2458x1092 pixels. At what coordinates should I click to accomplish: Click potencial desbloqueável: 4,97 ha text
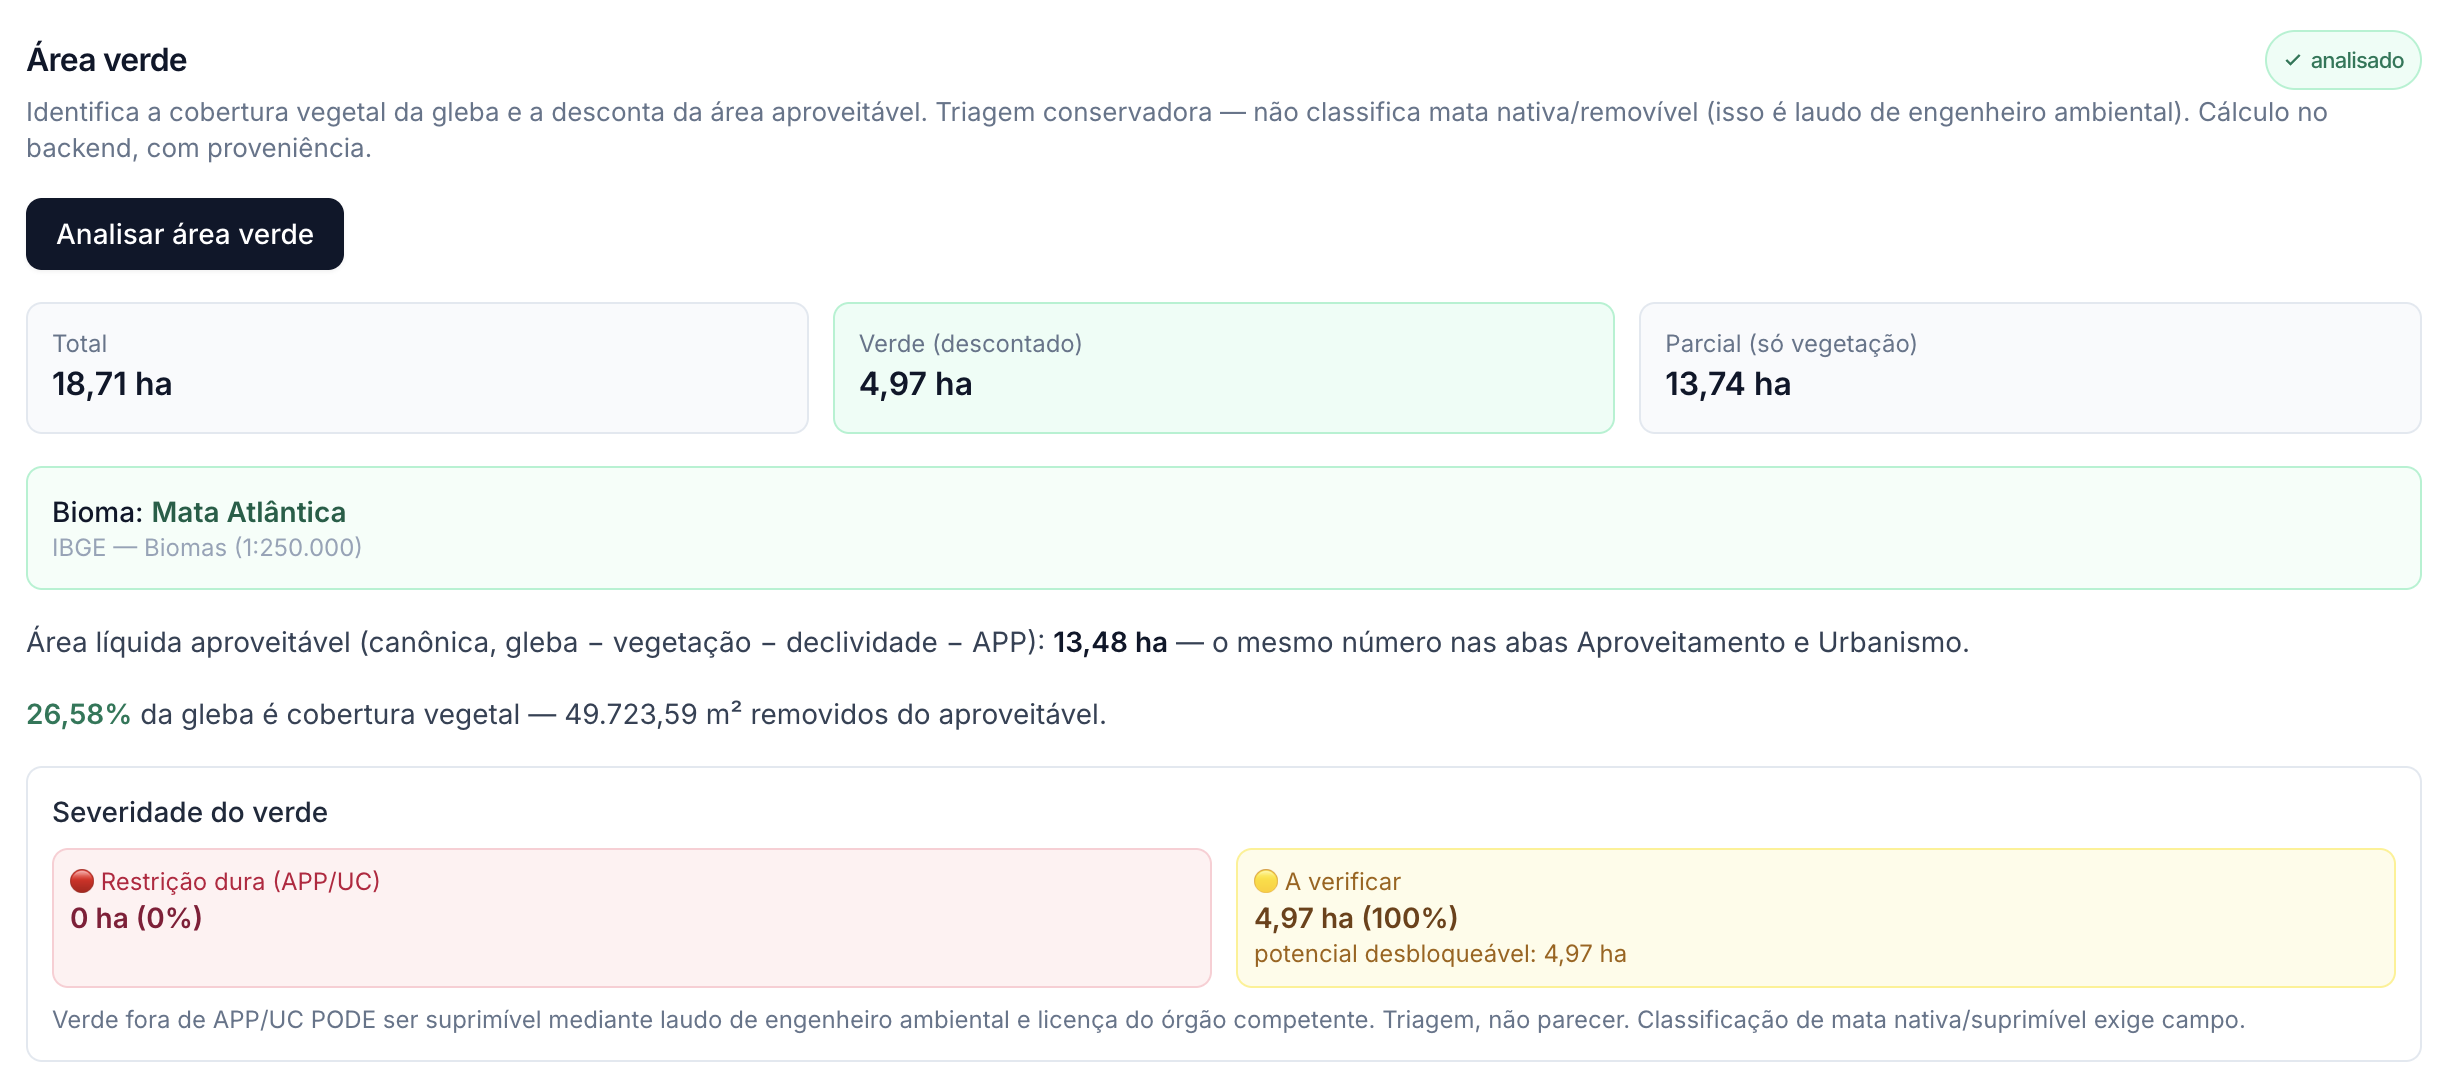pos(1440,954)
